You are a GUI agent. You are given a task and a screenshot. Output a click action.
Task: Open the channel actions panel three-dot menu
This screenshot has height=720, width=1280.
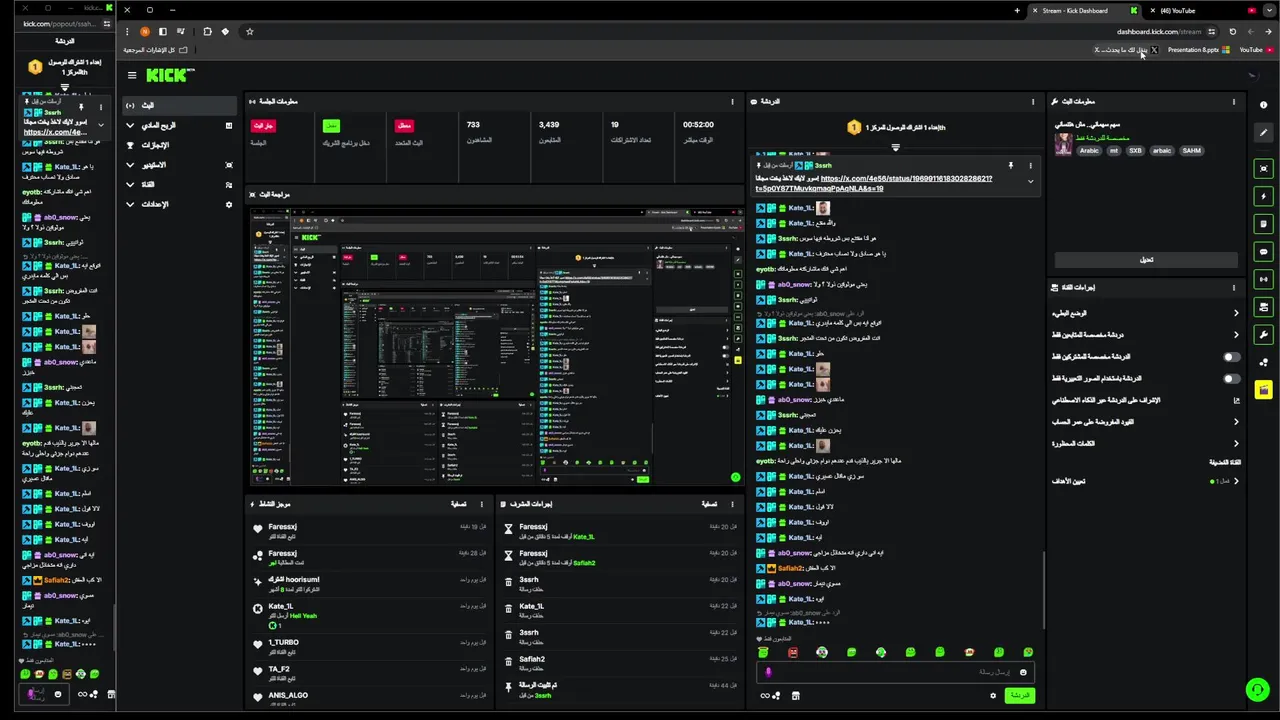(1233, 287)
